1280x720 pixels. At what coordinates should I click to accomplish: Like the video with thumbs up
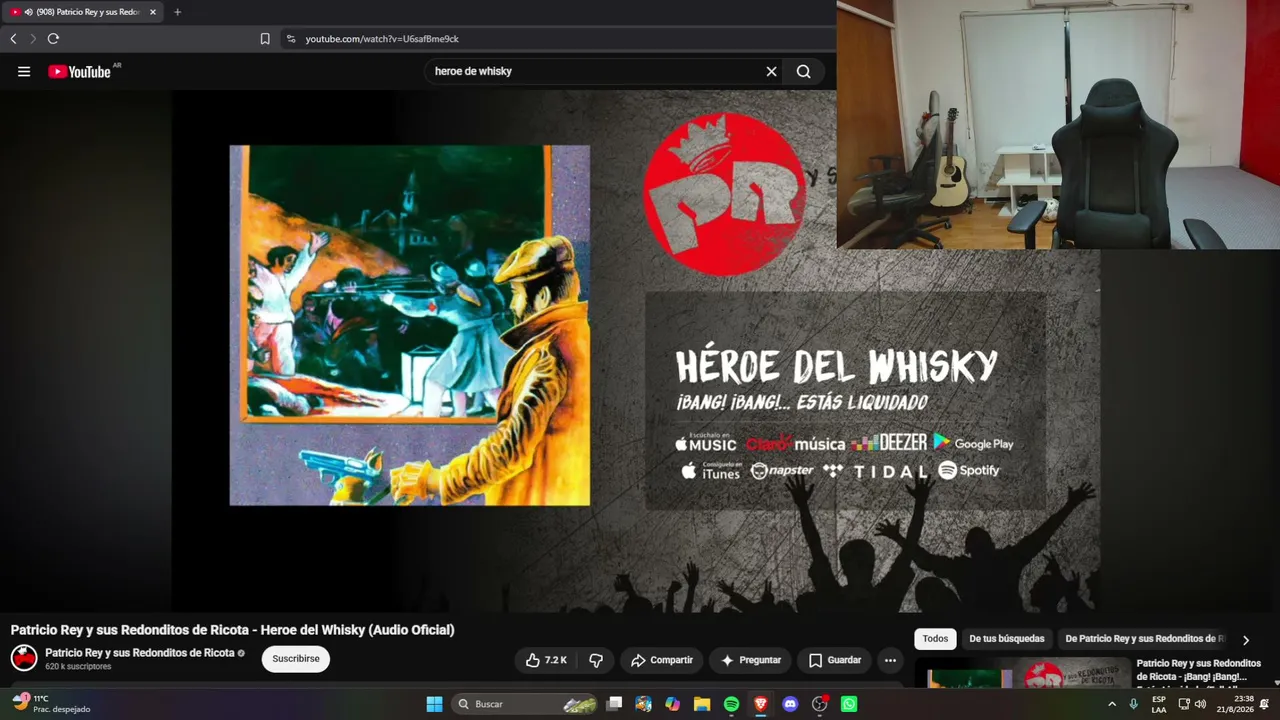(x=546, y=660)
